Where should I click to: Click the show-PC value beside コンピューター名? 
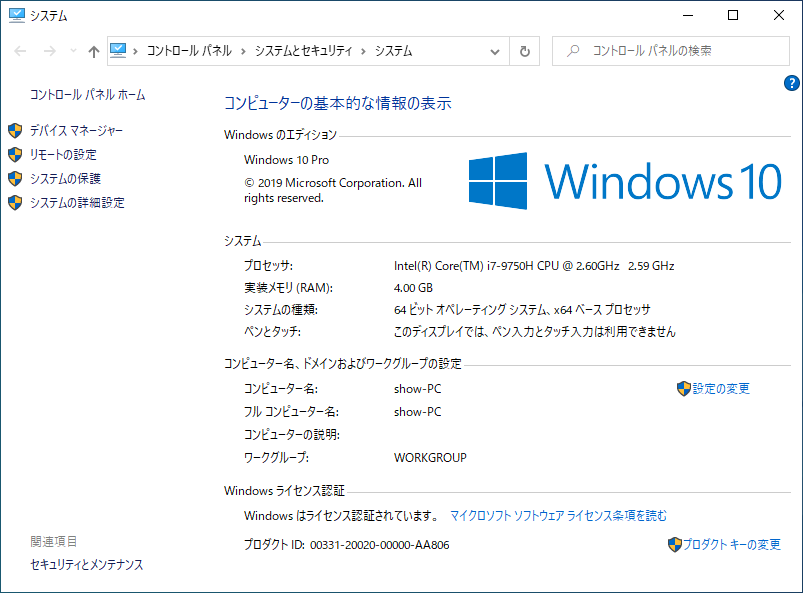tap(417, 389)
